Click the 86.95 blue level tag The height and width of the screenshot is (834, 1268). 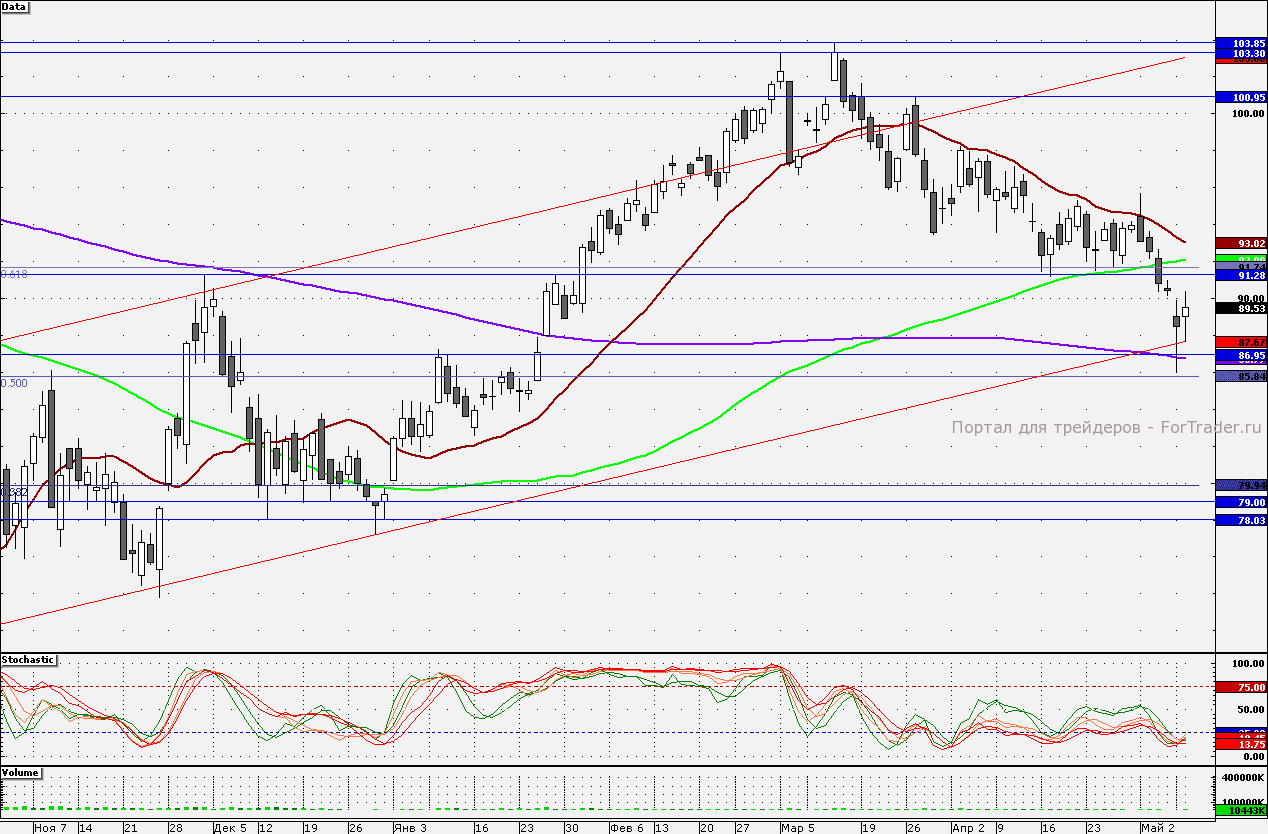[x=1240, y=355]
